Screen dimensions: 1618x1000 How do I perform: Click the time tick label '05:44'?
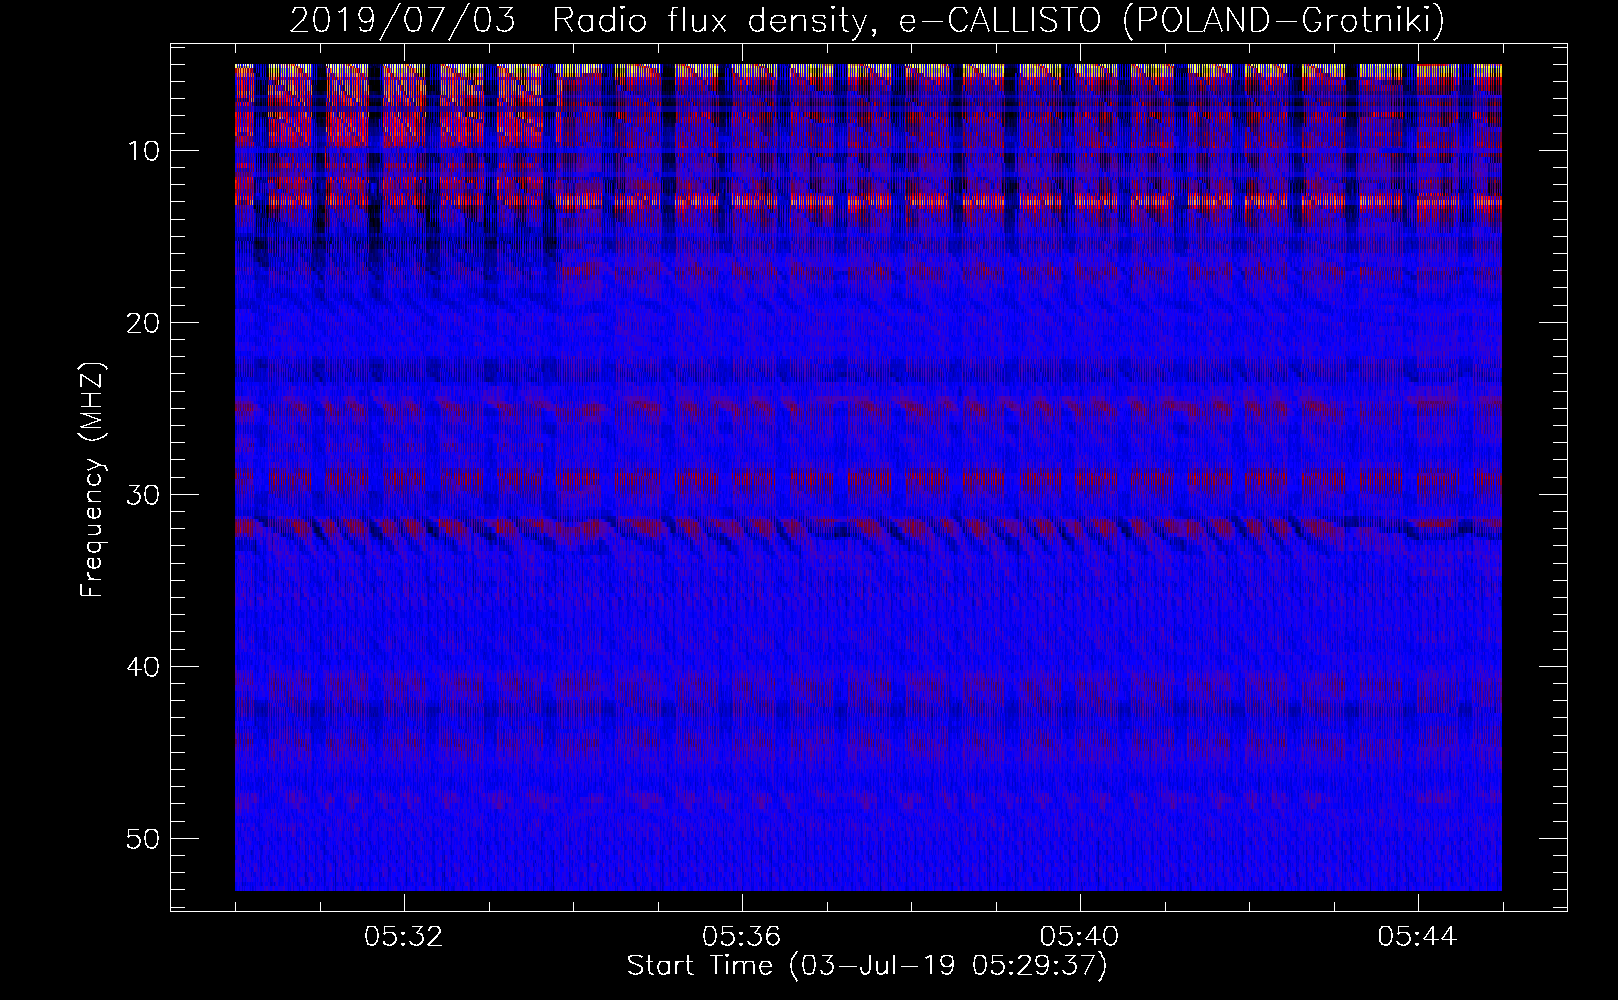[x=1418, y=937]
